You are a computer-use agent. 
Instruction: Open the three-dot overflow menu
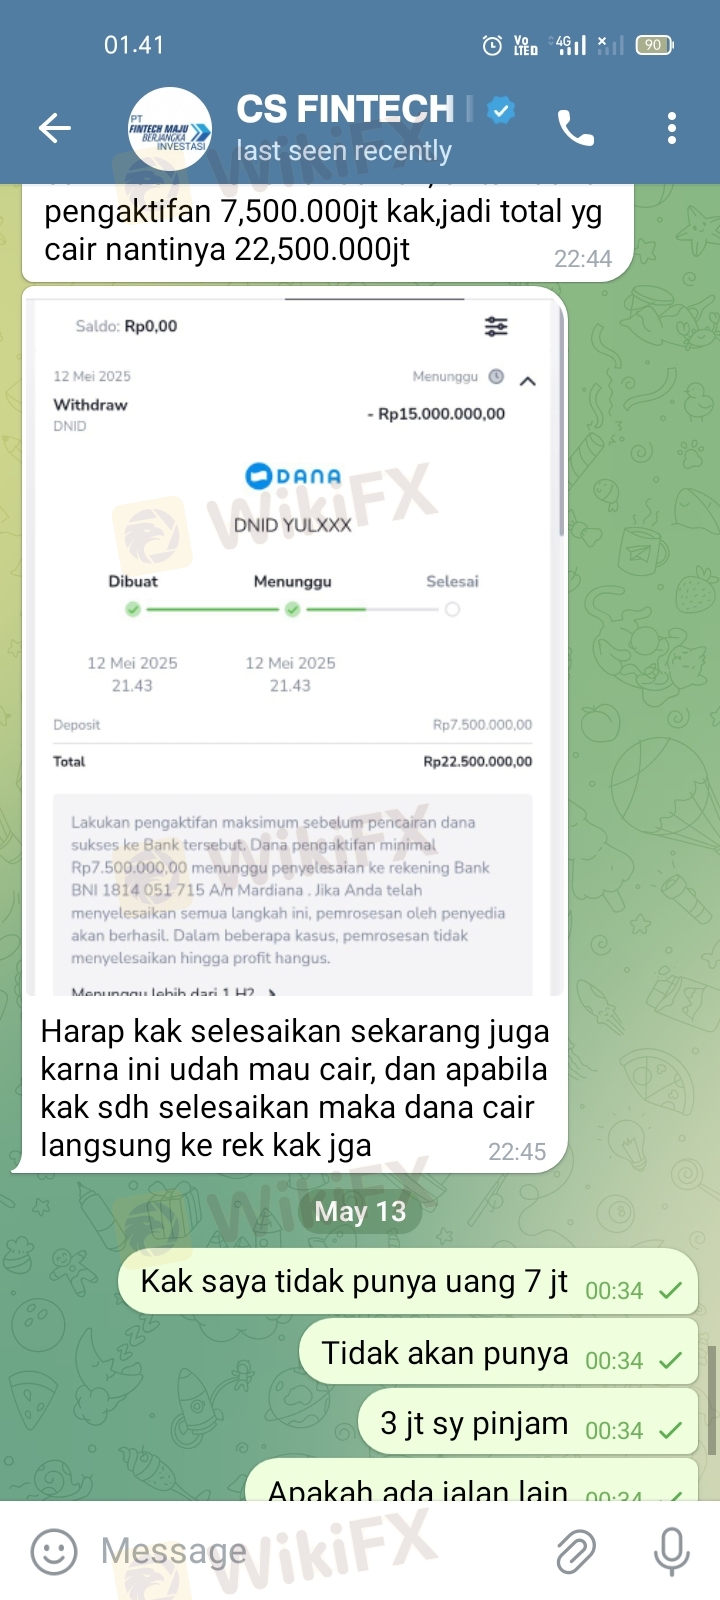coord(672,128)
